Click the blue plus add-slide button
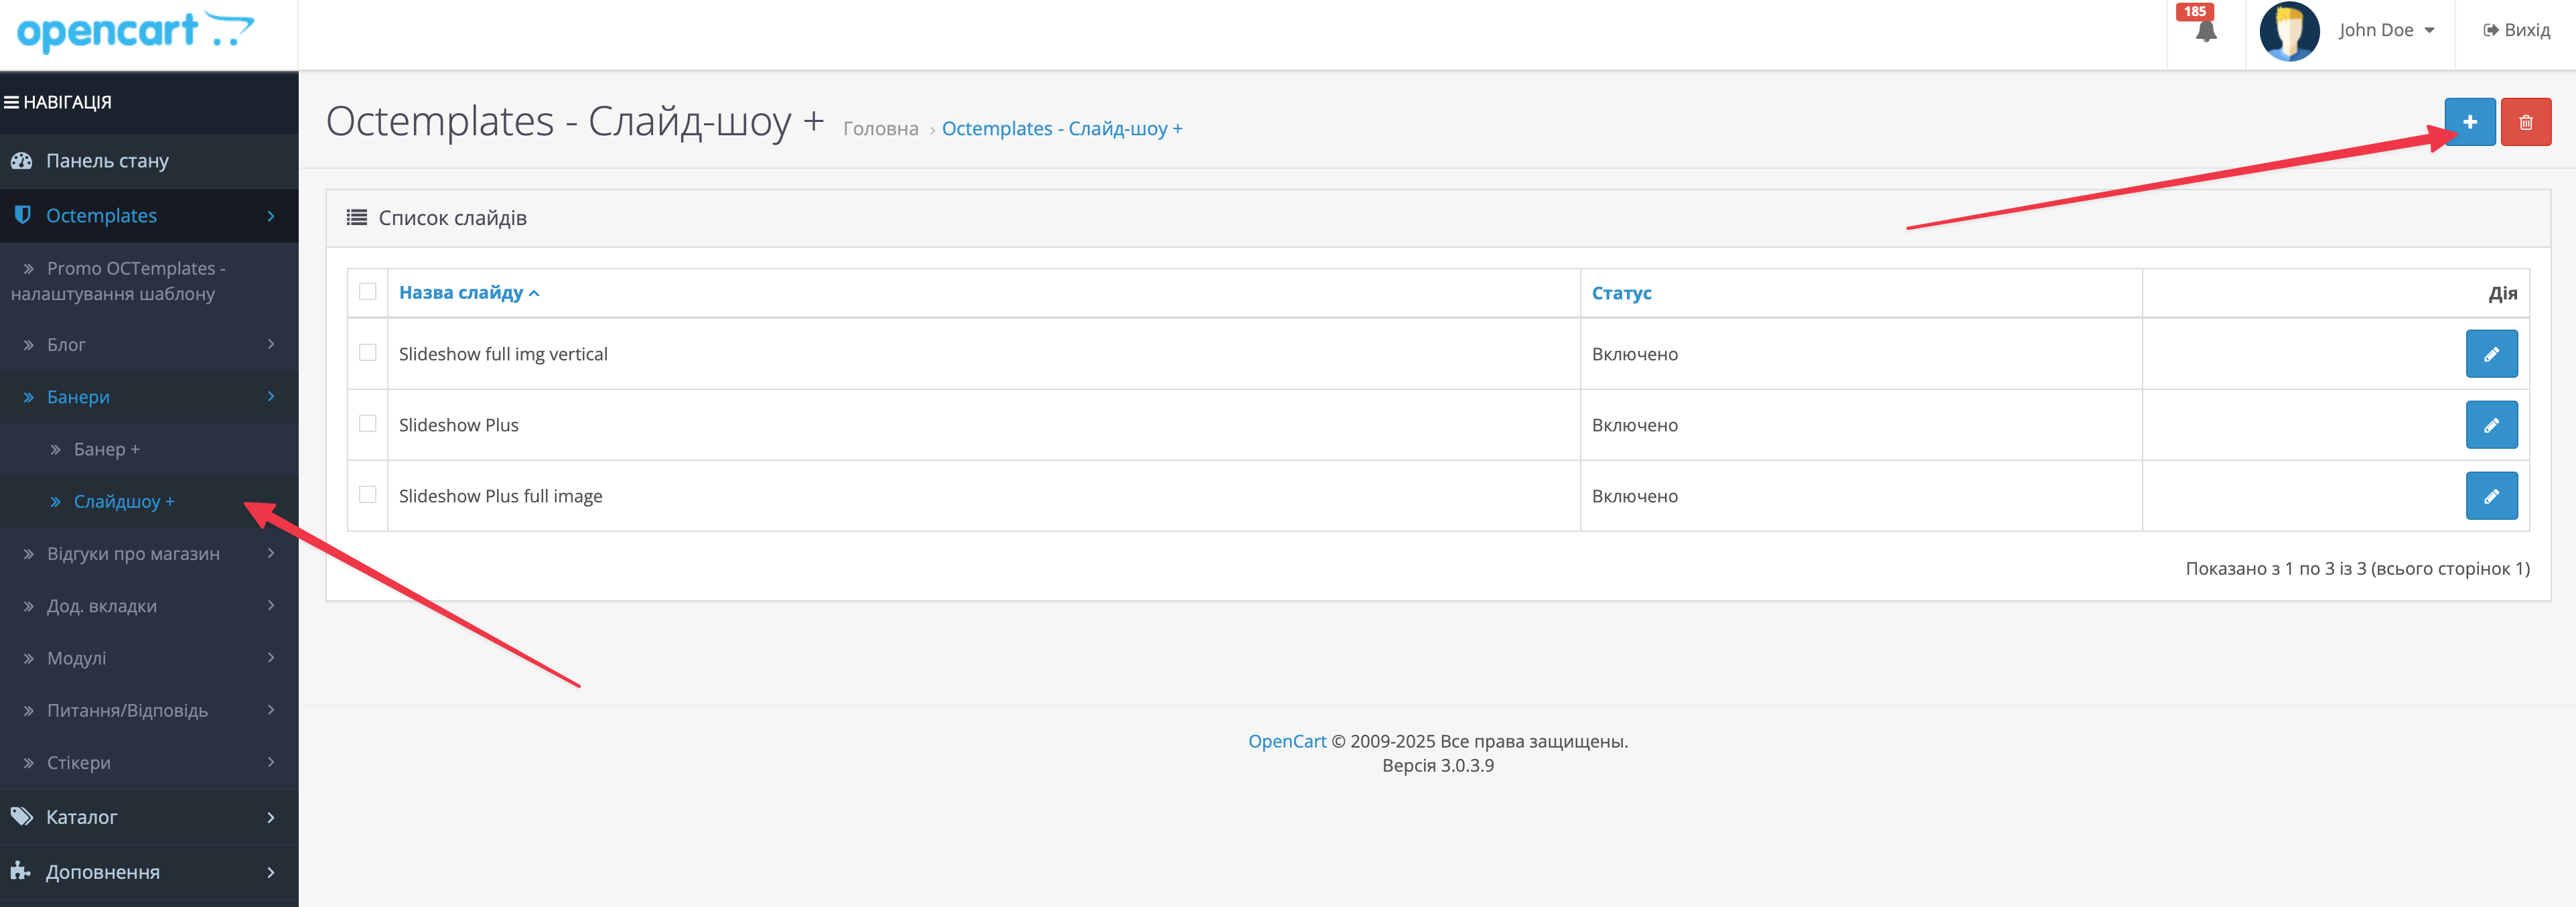Viewport: 2576px width, 907px height. (2469, 122)
